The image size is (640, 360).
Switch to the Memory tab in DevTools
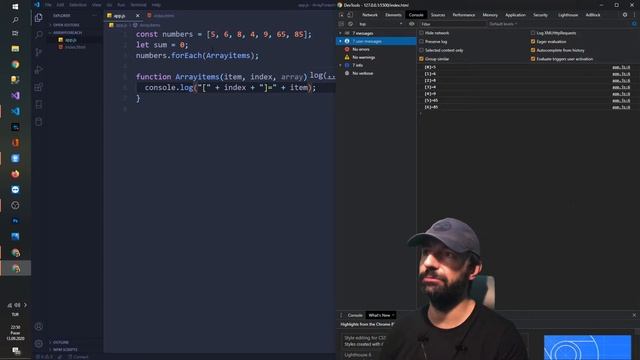coord(490,15)
